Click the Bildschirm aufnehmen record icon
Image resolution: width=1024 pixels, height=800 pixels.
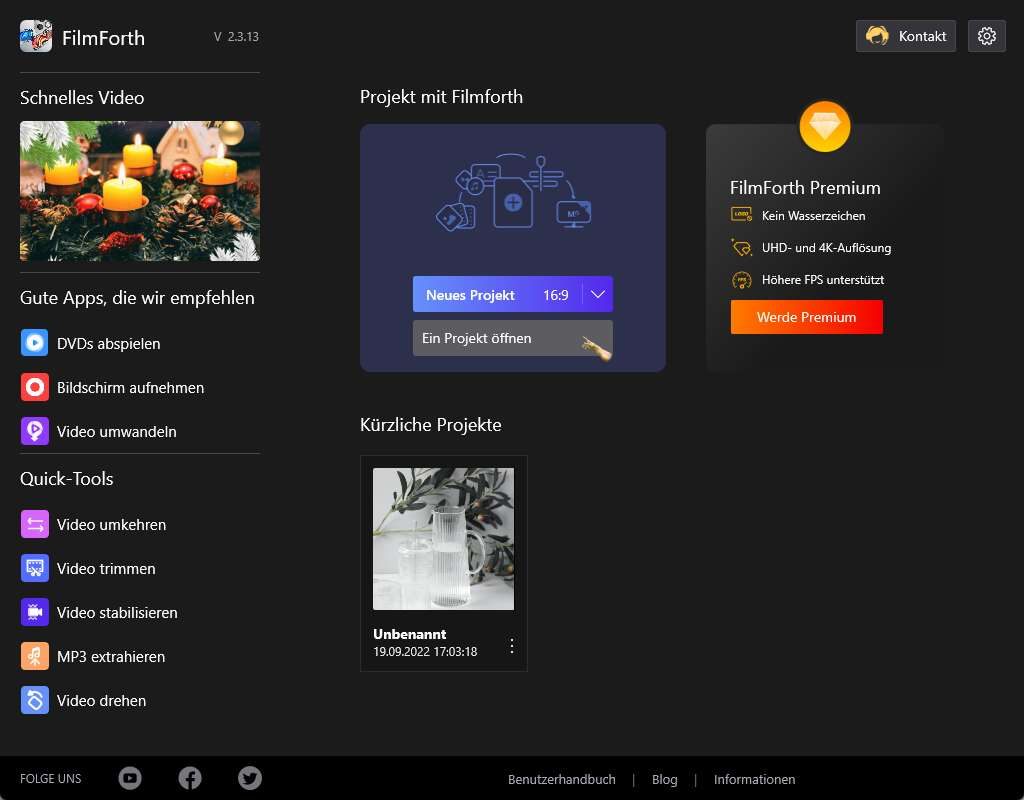tap(35, 387)
